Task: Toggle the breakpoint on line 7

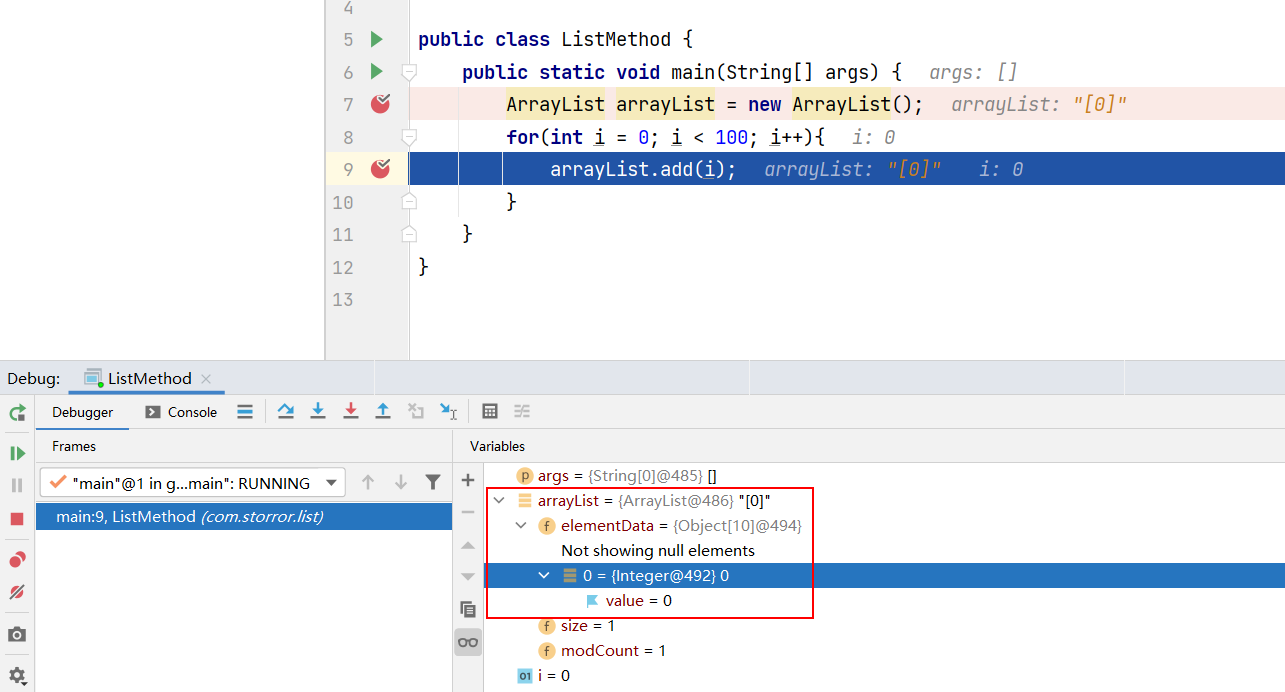Action: 380,104
